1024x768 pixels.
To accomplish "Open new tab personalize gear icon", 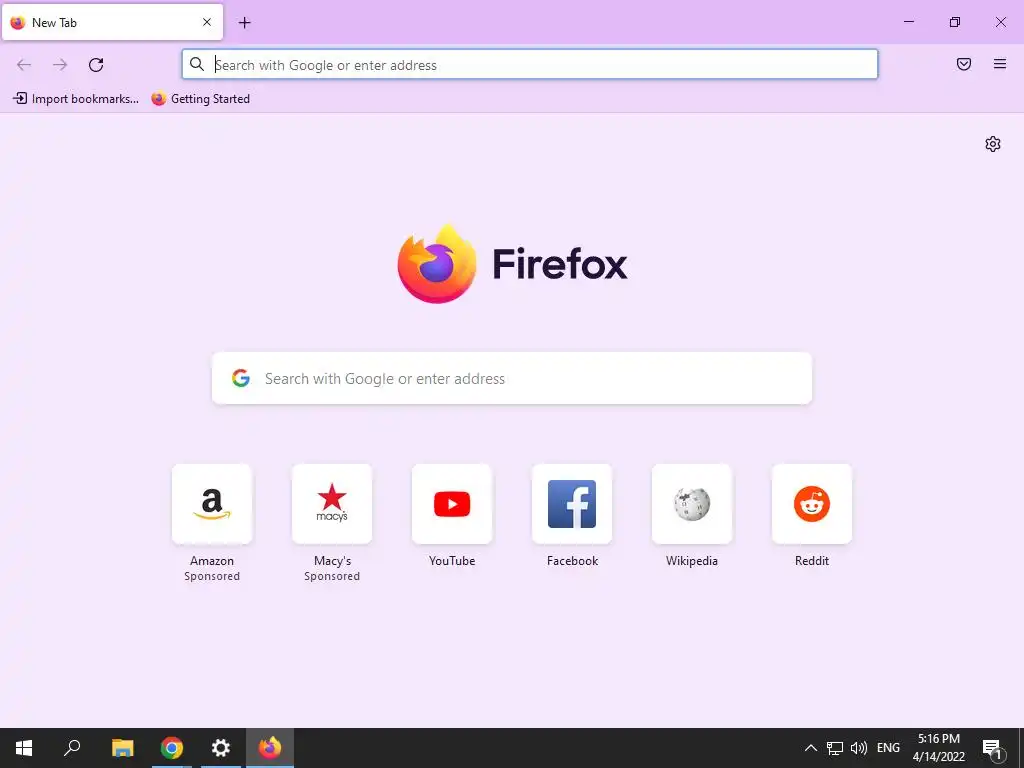I will 993,144.
